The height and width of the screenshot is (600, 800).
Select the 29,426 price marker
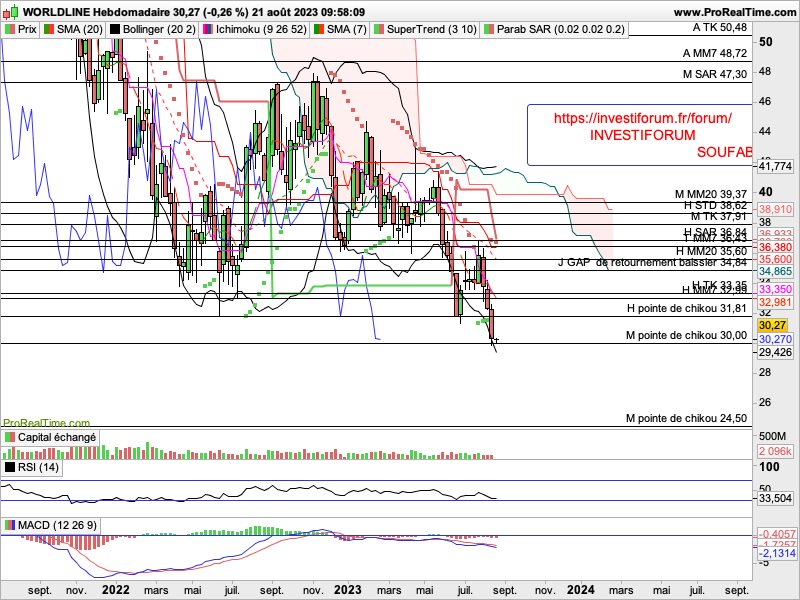click(x=776, y=353)
